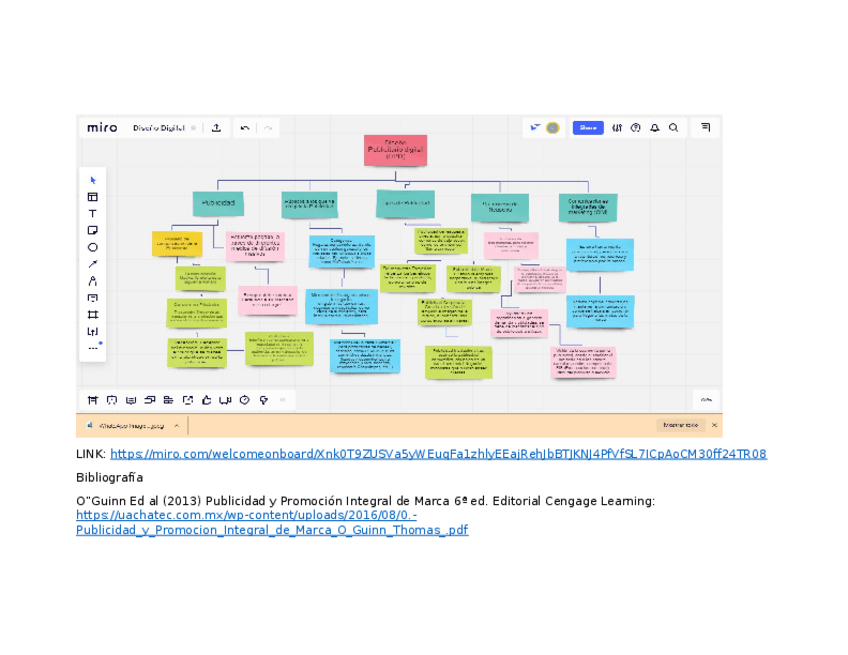This screenshot has width=848, height=655.
Task: Open the timer icon in bottom toolbar
Action: [244, 400]
